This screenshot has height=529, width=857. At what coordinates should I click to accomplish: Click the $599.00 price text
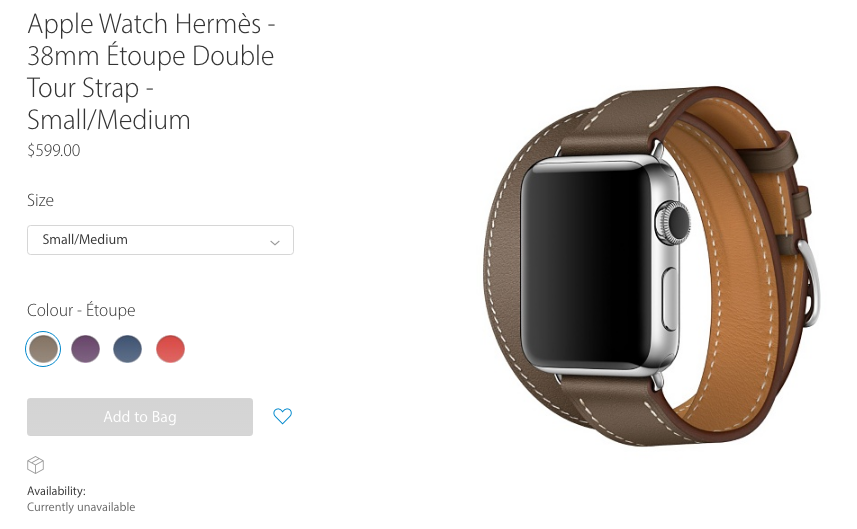pos(54,150)
